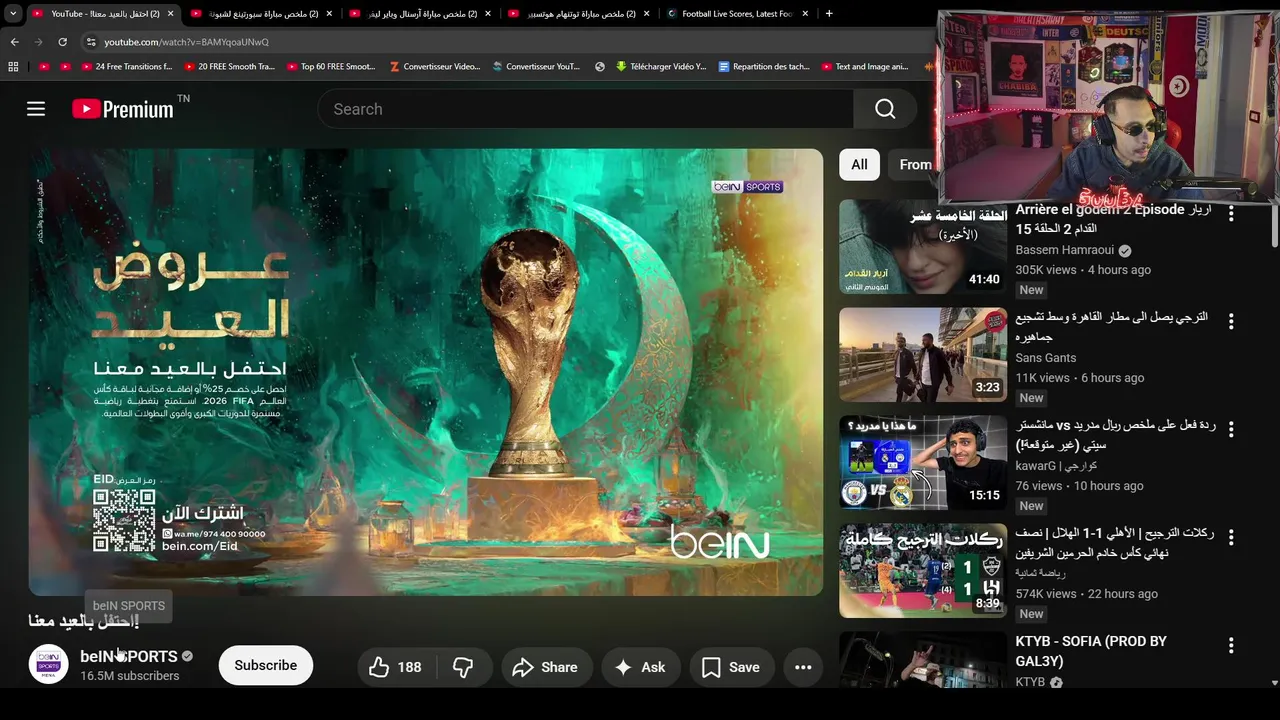Open Convertisseur YouT... bookmark
Viewport: 1280px width, 720px height.
(536, 67)
